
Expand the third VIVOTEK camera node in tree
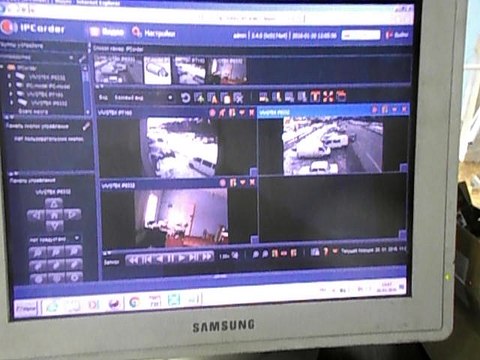click(x=11, y=94)
